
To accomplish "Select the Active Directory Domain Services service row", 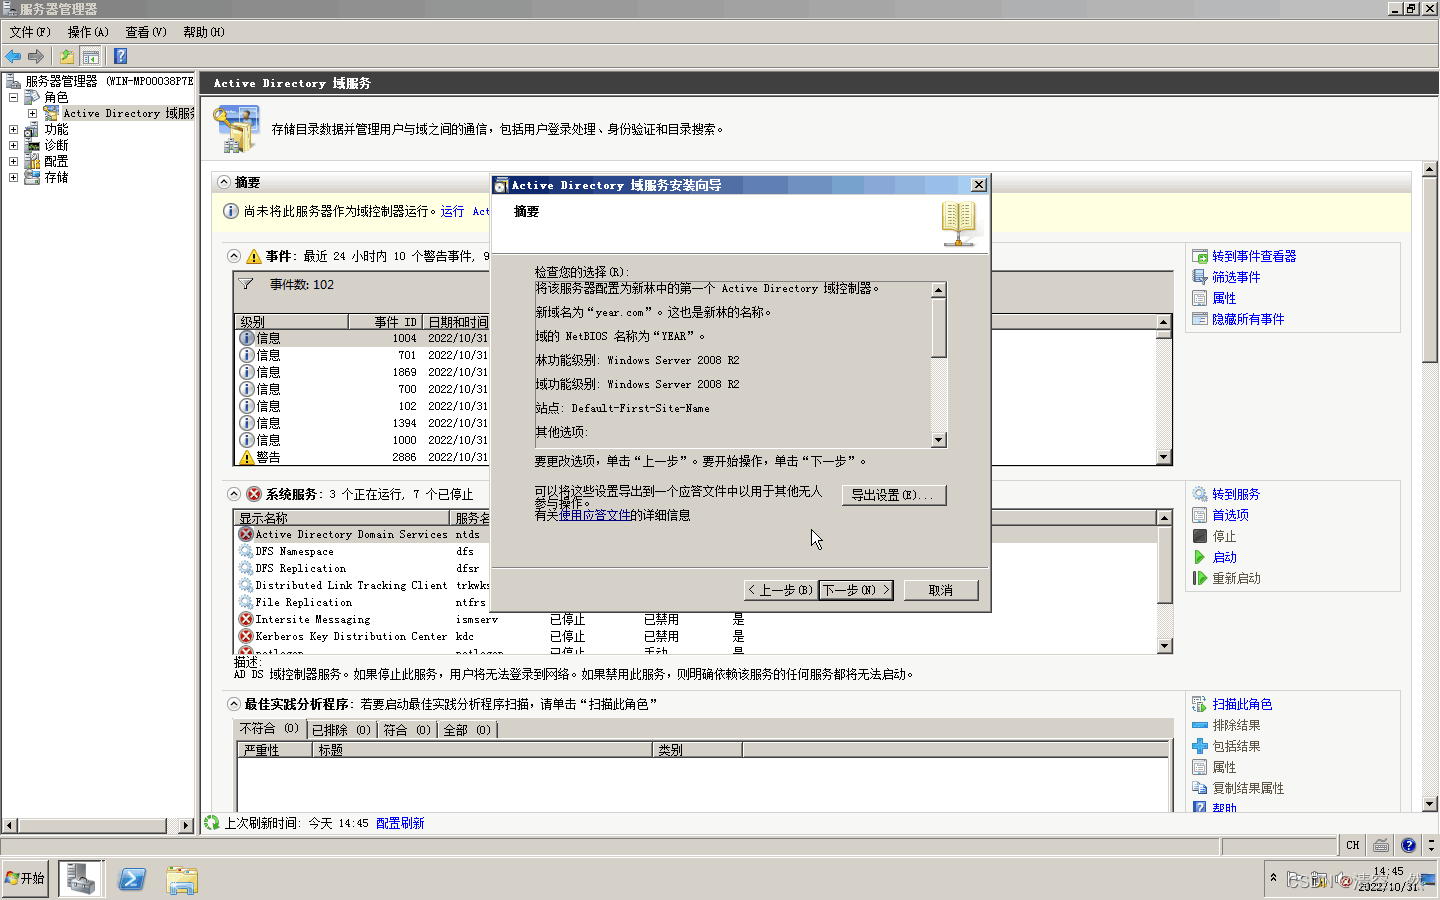I will click(x=696, y=534).
